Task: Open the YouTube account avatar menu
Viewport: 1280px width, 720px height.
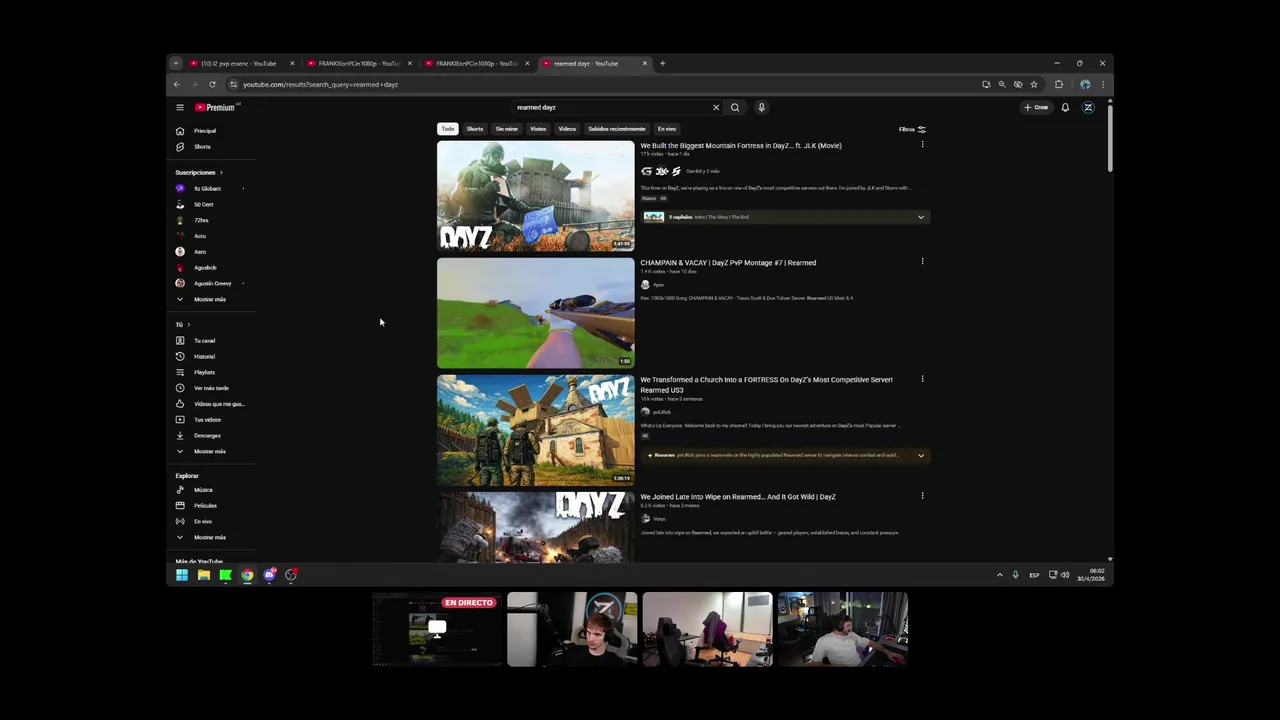Action: pos(1088,107)
